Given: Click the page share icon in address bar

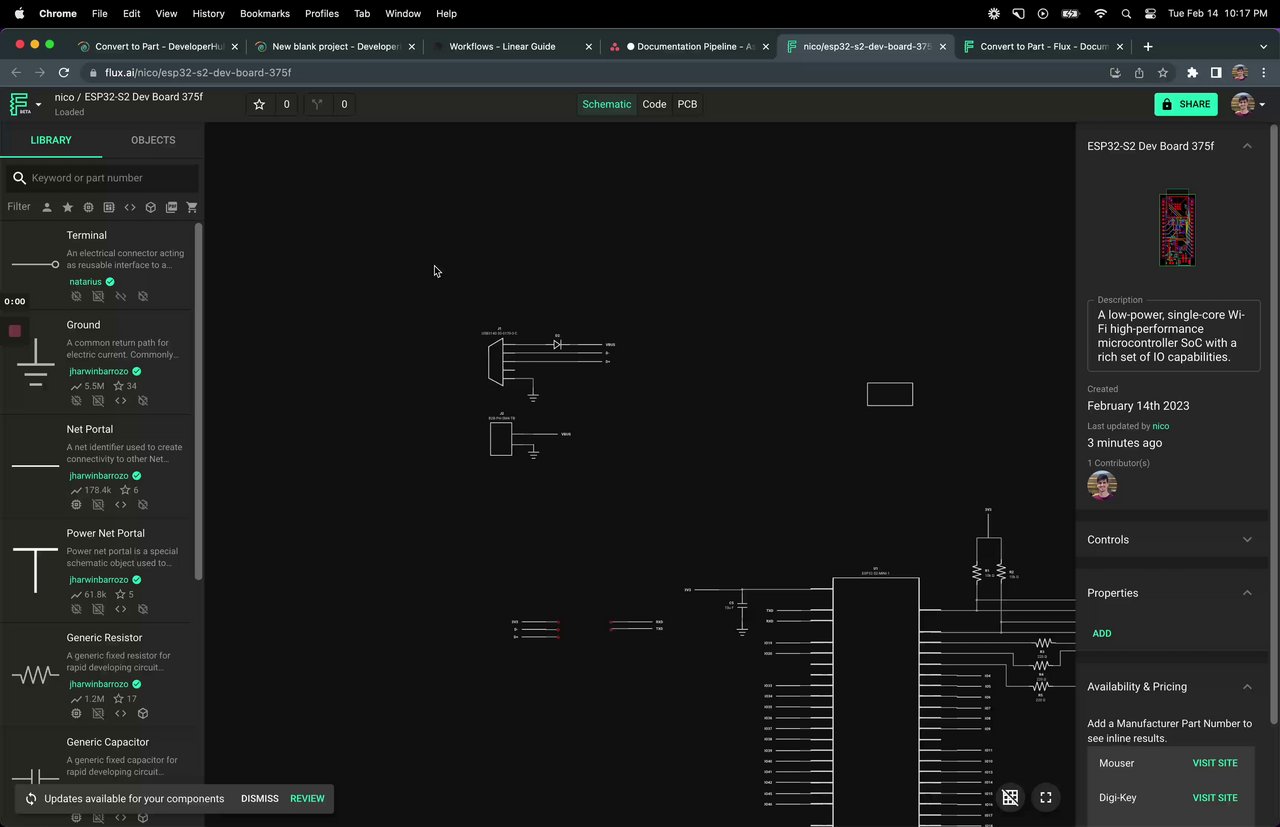Looking at the screenshot, I should 1139,73.
